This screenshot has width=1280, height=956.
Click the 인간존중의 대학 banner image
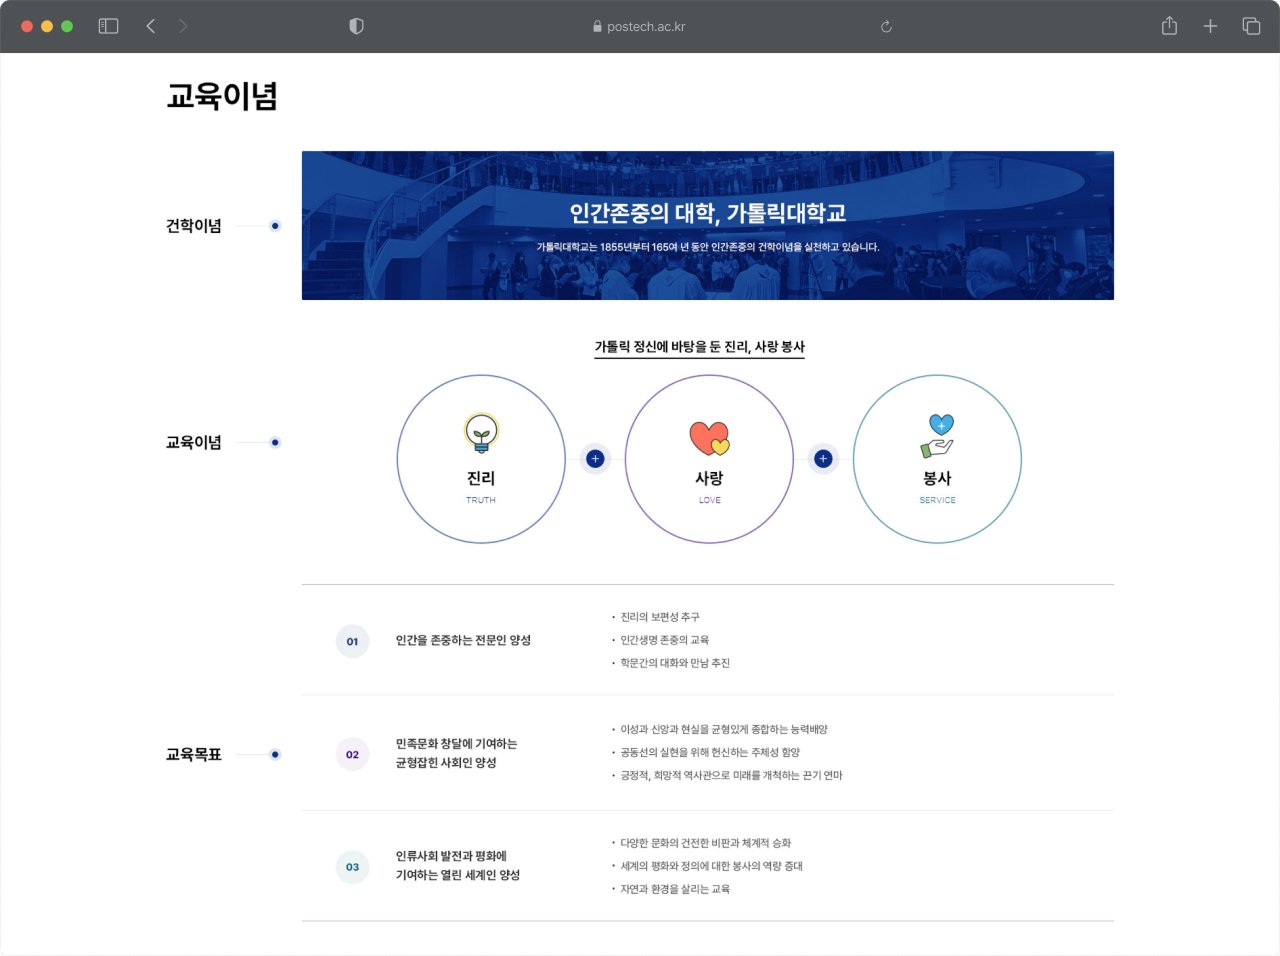[x=708, y=226]
